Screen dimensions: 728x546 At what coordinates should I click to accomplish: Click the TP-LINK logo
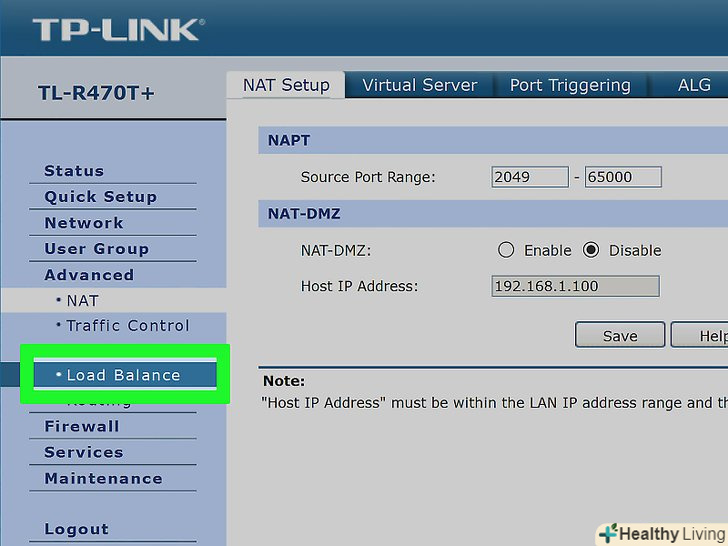tap(118, 30)
